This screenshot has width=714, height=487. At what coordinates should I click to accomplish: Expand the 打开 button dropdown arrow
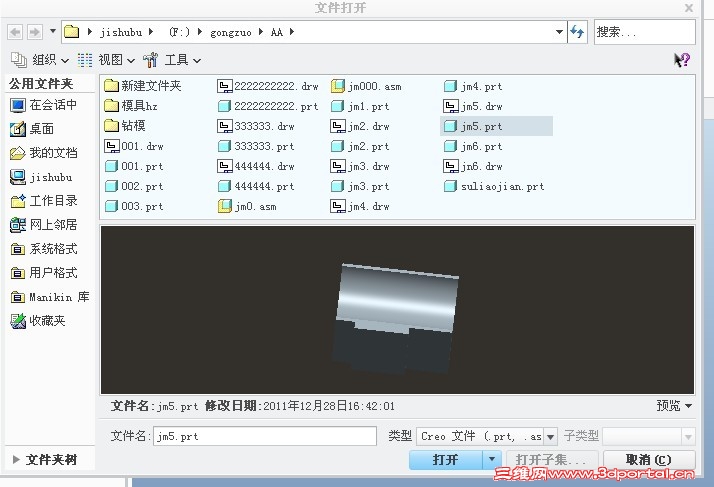(492, 460)
